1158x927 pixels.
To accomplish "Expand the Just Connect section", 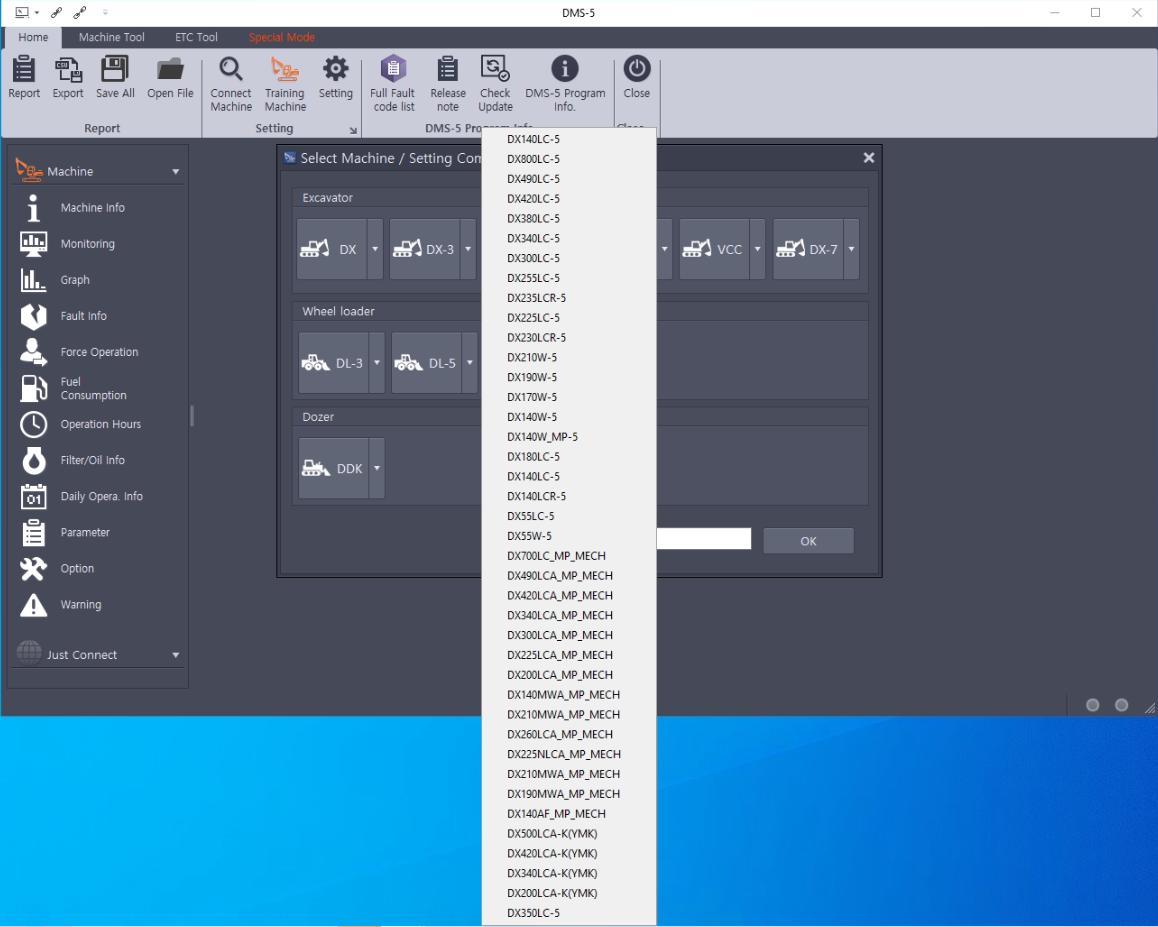I will (176, 656).
